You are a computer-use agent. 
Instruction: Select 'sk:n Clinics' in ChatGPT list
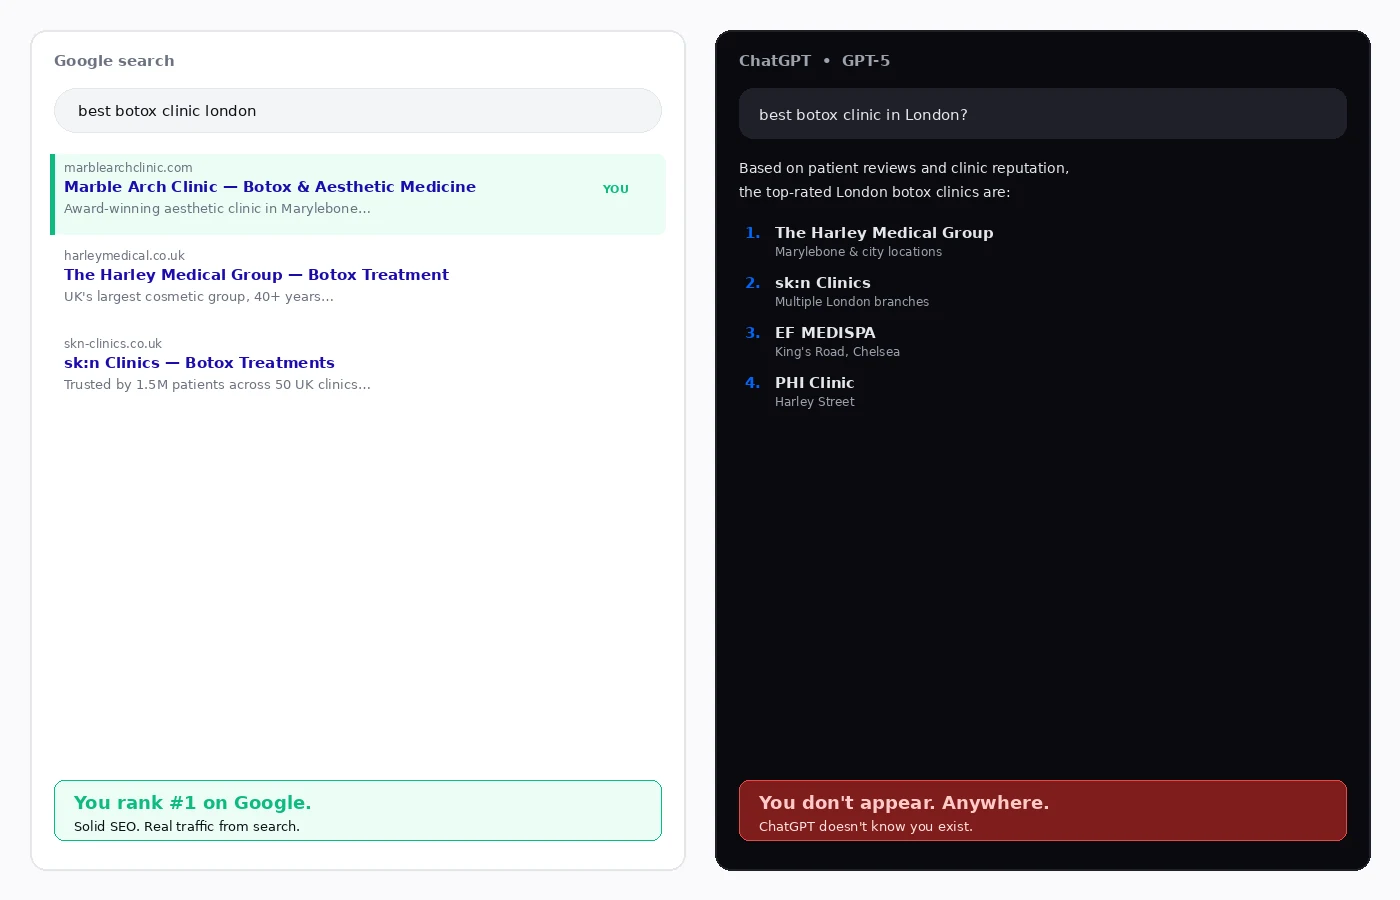(x=823, y=283)
